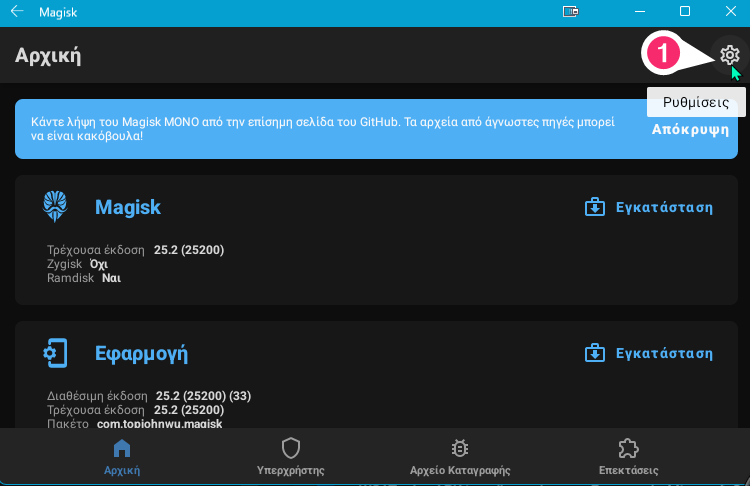Click install icon in Εφαρμογή card

pos(595,353)
